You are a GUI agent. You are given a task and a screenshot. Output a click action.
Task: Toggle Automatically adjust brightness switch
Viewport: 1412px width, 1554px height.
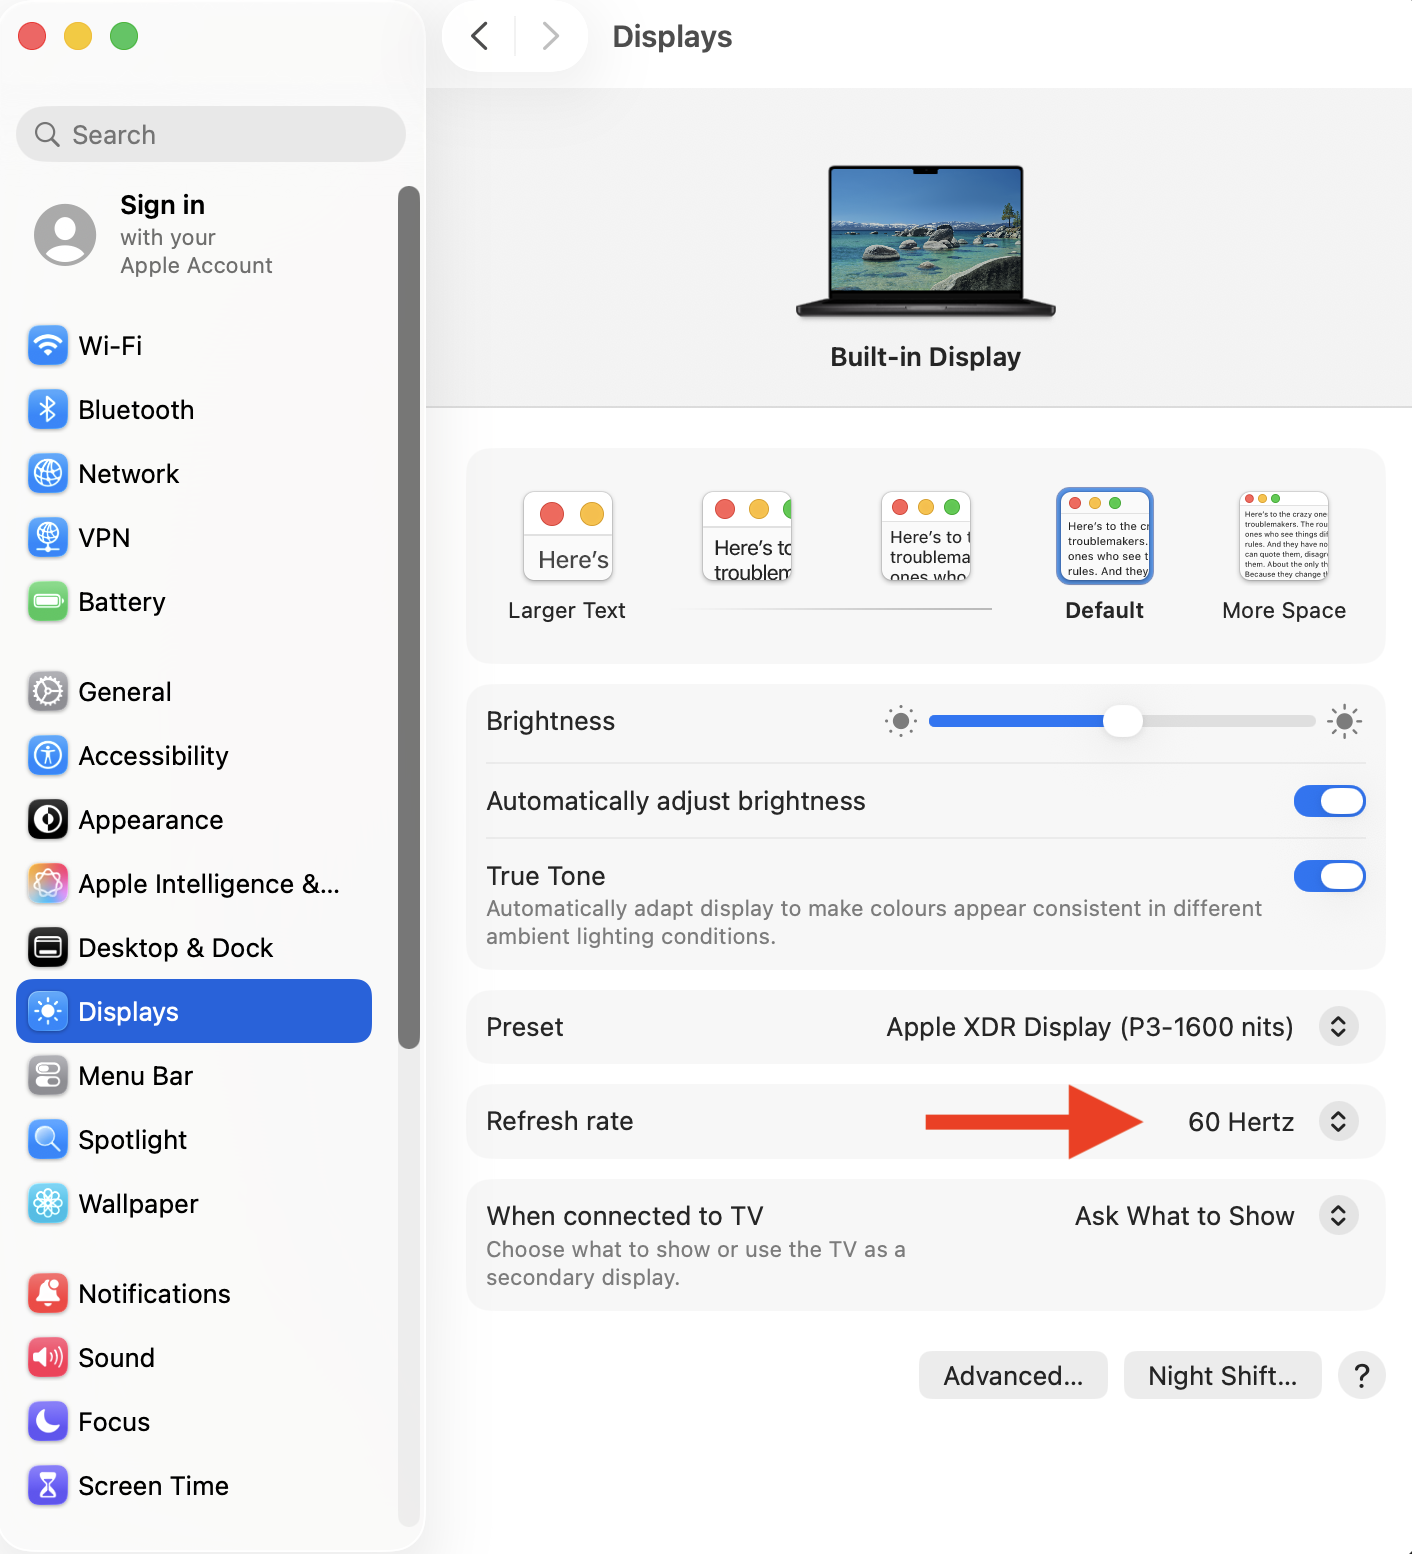tap(1330, 801)
